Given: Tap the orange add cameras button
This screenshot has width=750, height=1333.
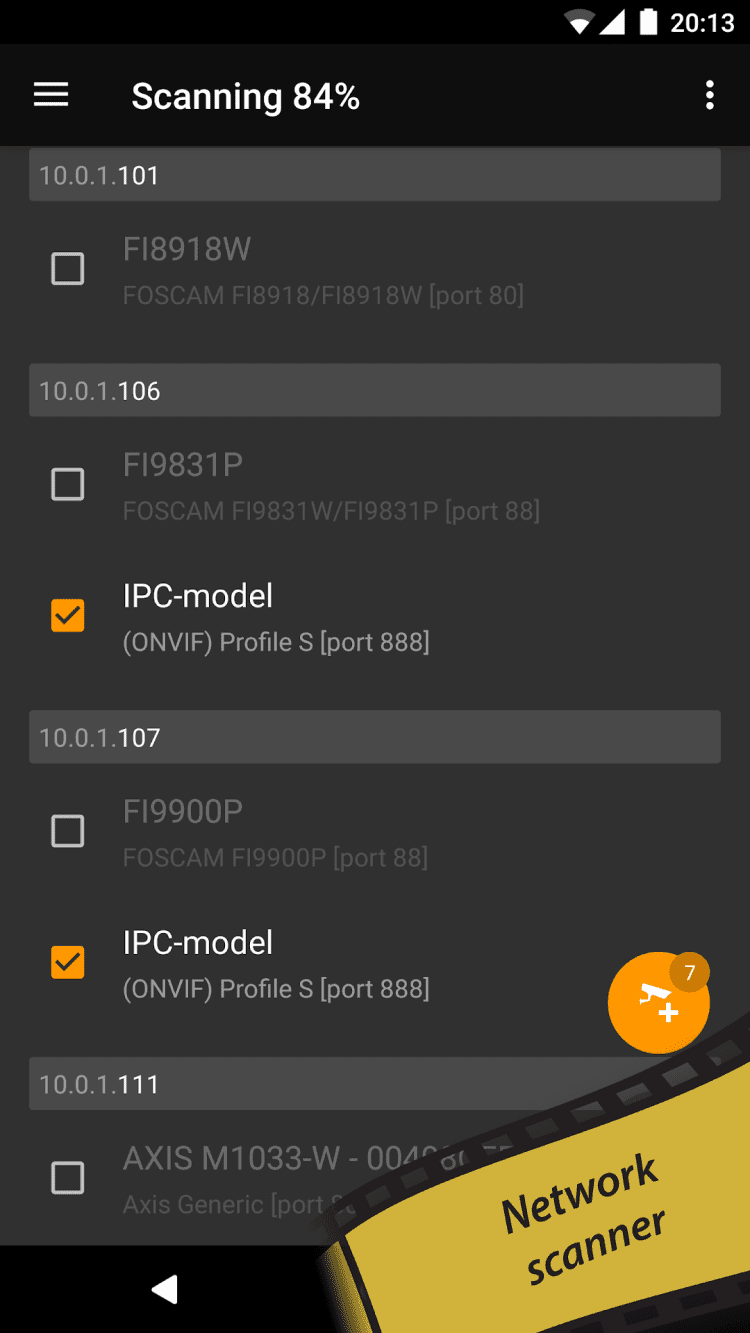Looking at the screenshot, I should [x=657, y=1004].
